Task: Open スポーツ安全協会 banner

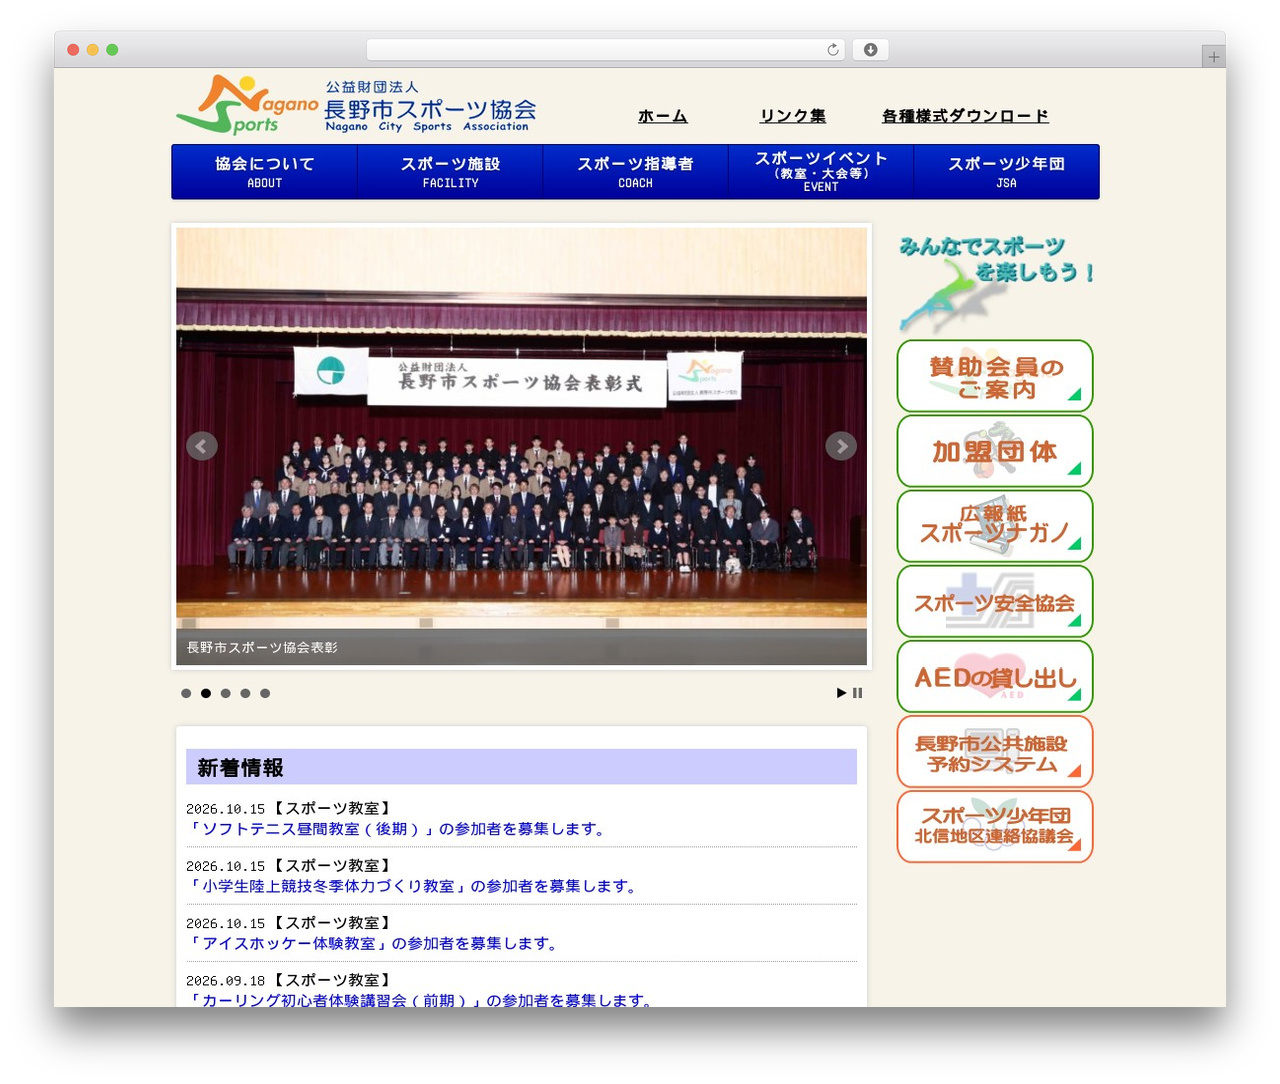Action: 995,601
